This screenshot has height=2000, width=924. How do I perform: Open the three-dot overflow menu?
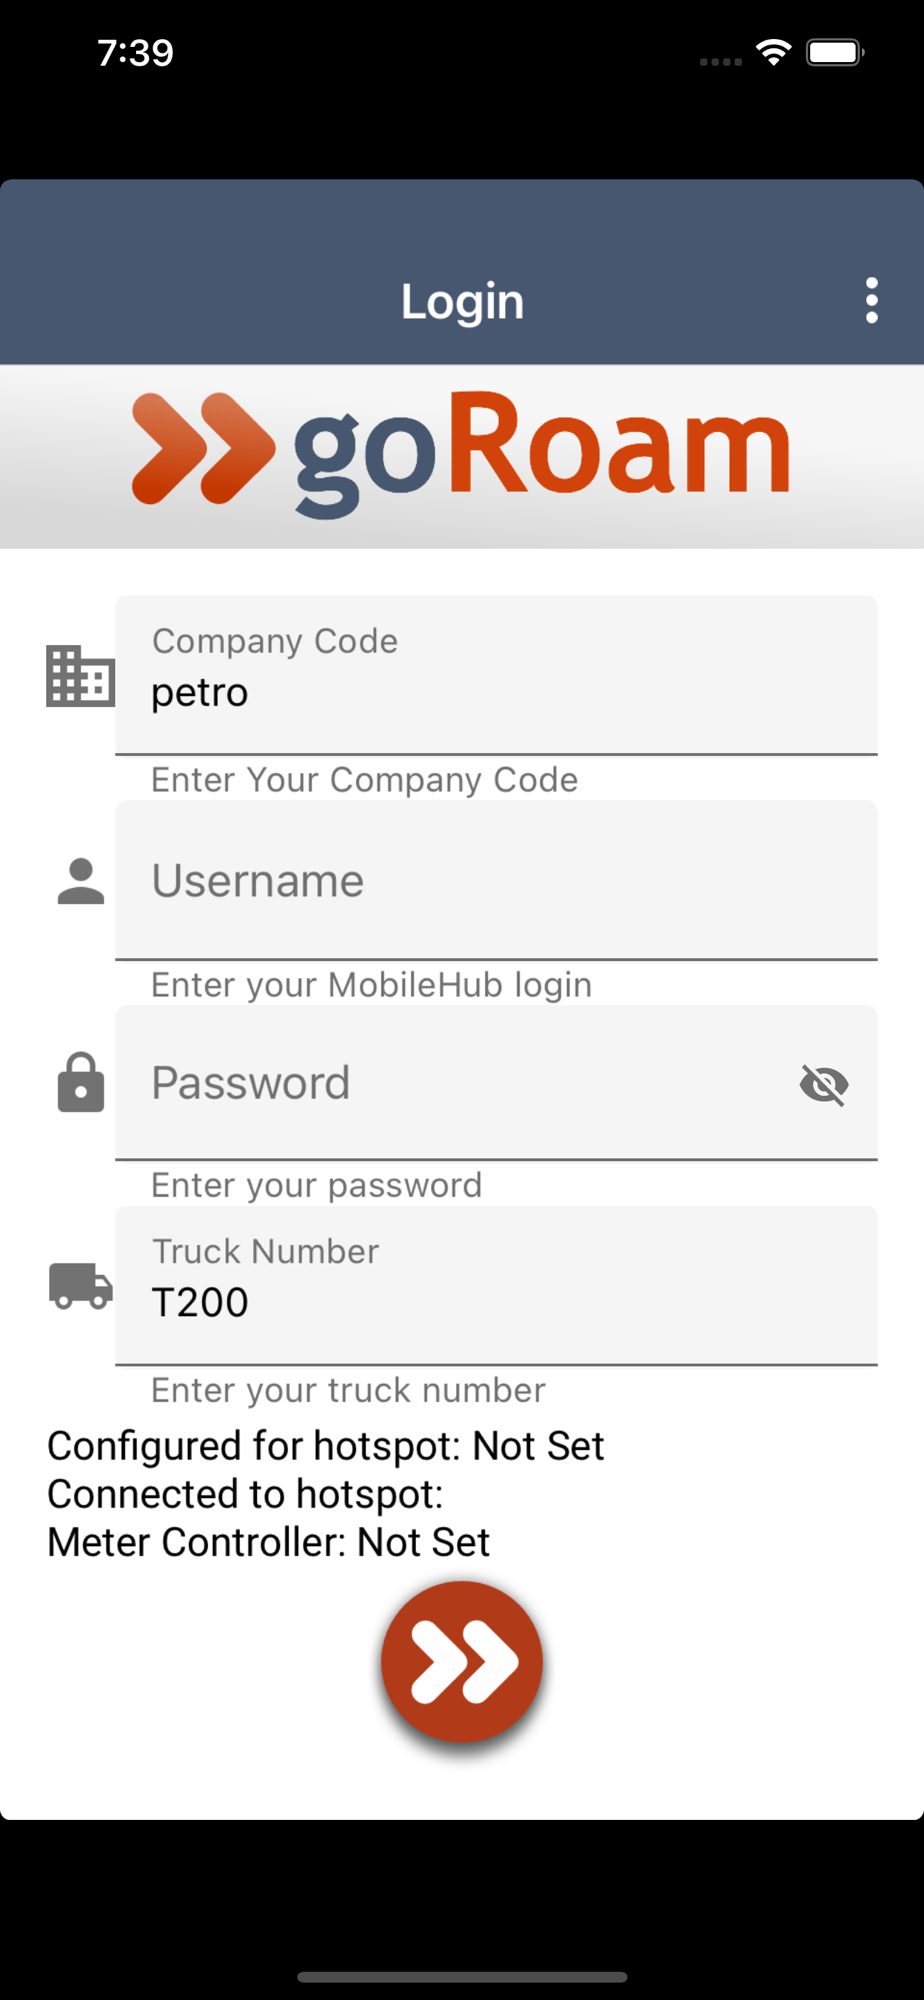click(871, 301)
